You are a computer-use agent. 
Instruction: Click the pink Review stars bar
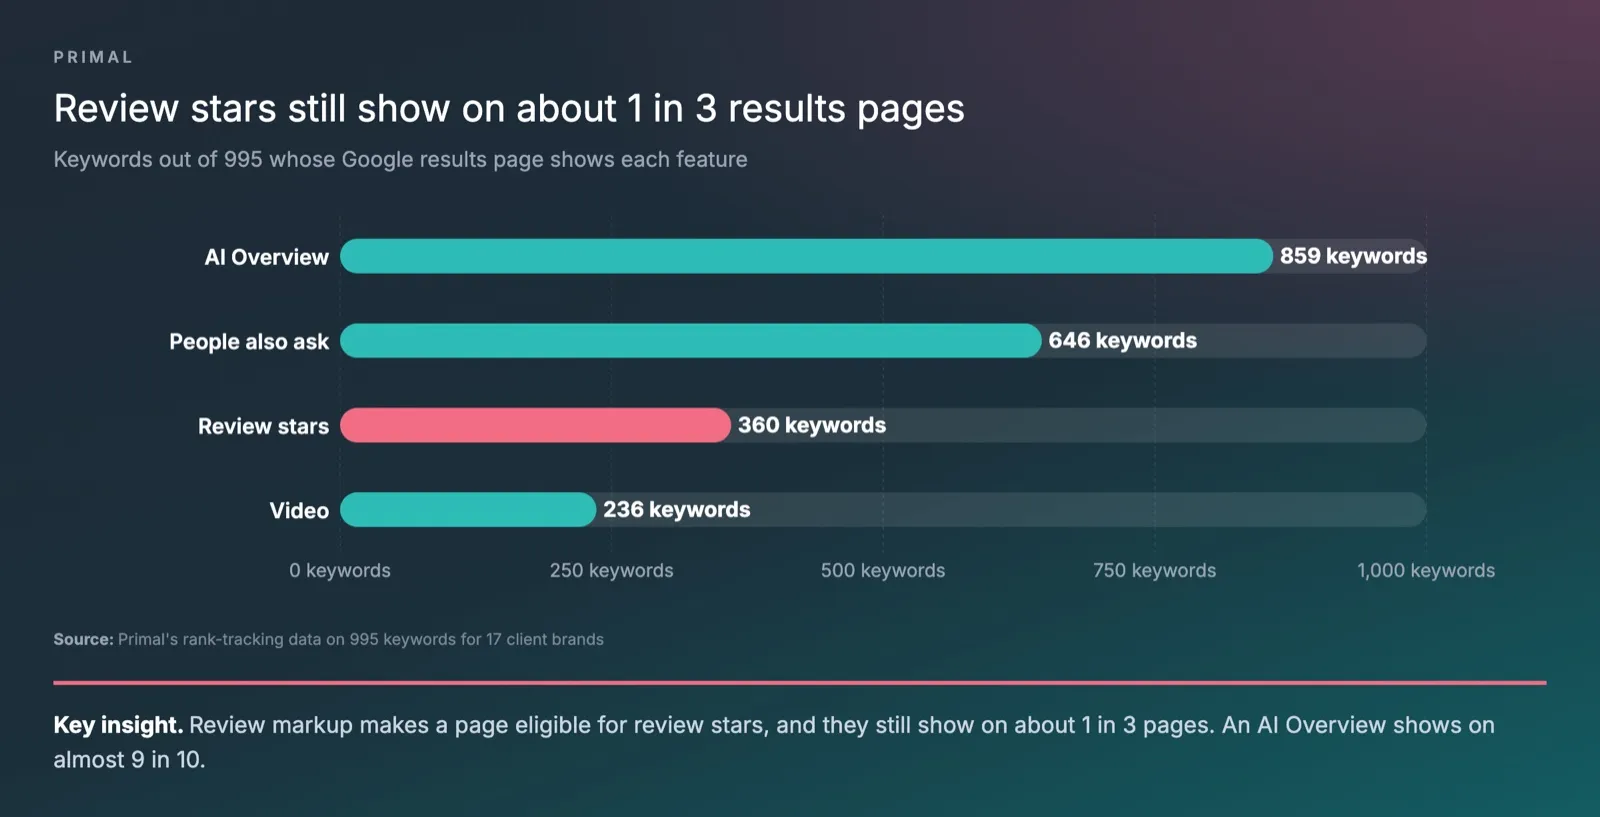535,425
